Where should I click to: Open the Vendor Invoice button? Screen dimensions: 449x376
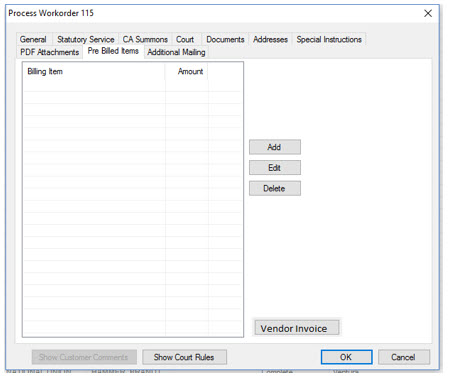pyautogui.click(x=297, y=328)
